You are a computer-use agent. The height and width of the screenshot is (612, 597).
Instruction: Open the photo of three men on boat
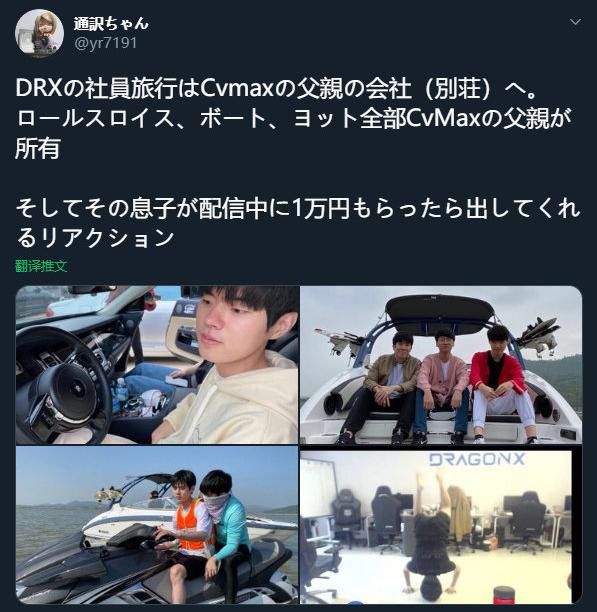coord(441,365)
